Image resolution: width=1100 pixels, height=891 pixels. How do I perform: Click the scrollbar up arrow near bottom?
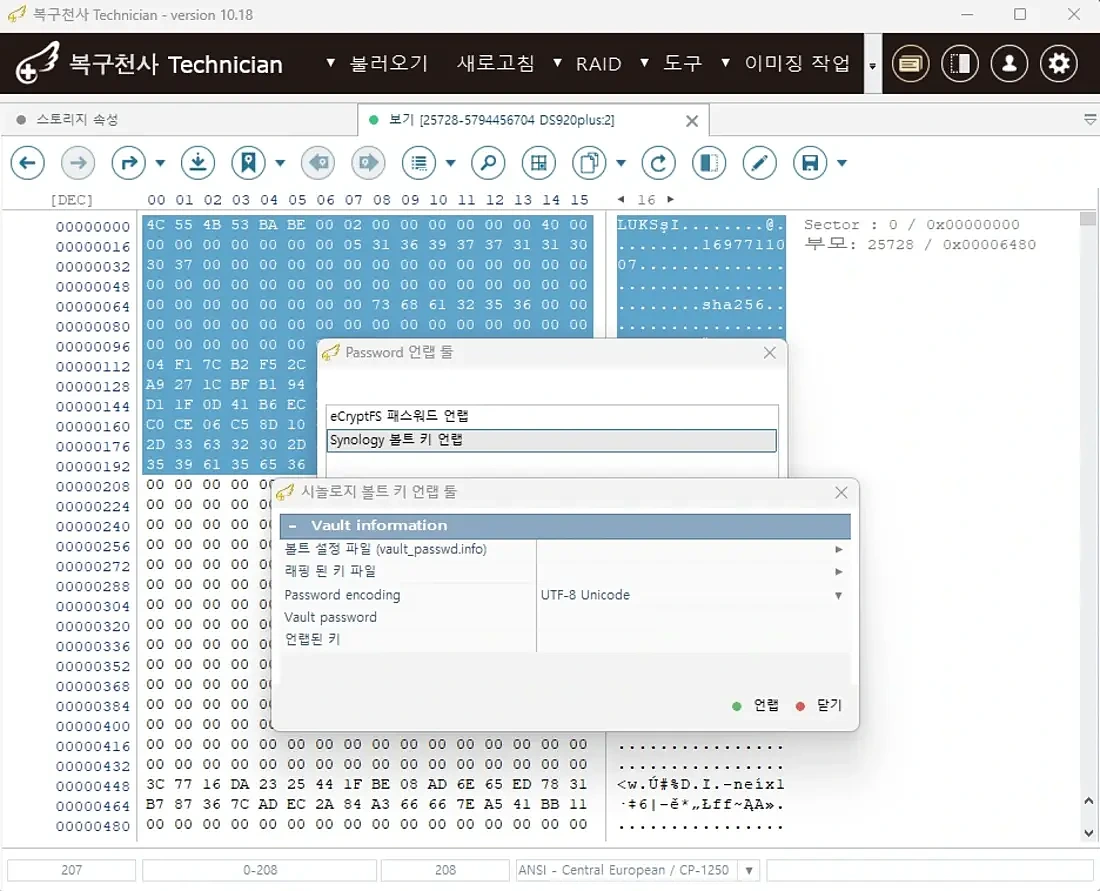tap(1088, 800)
